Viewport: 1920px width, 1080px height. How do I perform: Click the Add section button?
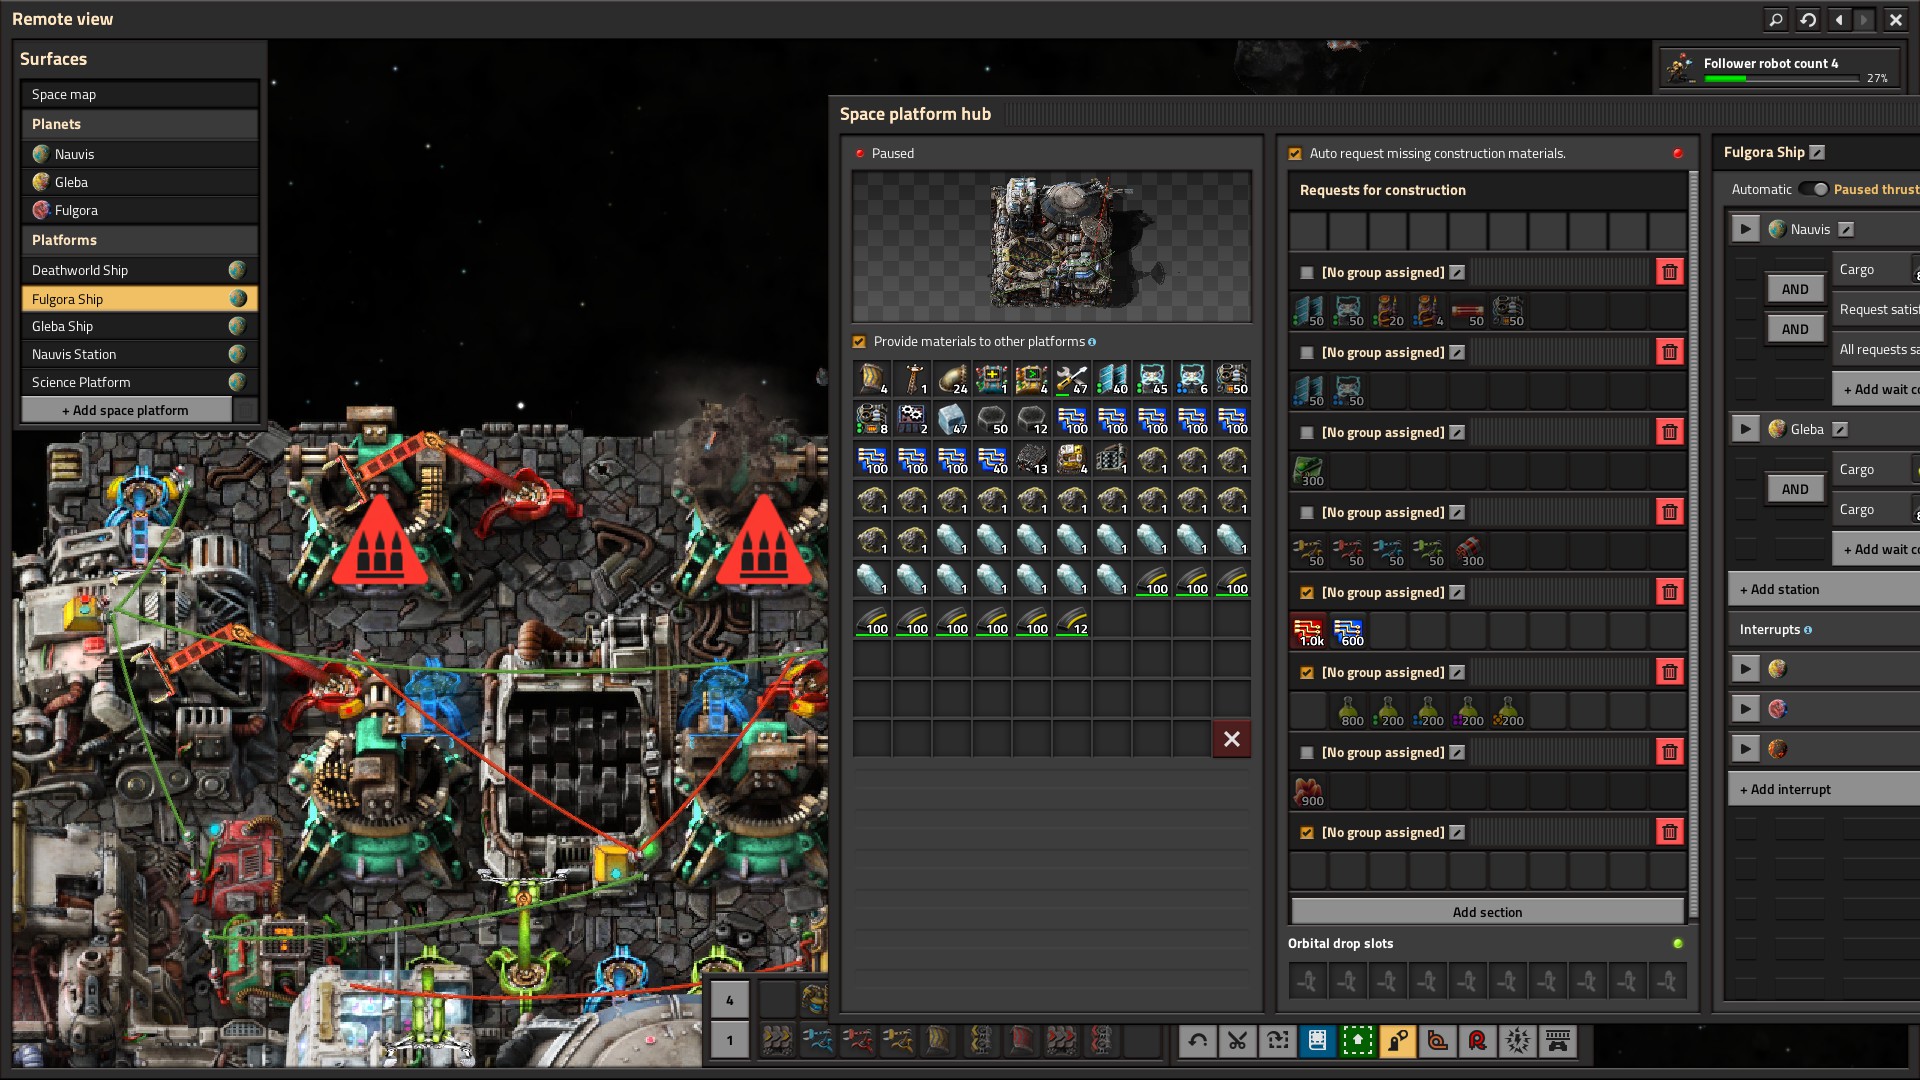(1487, 912)
